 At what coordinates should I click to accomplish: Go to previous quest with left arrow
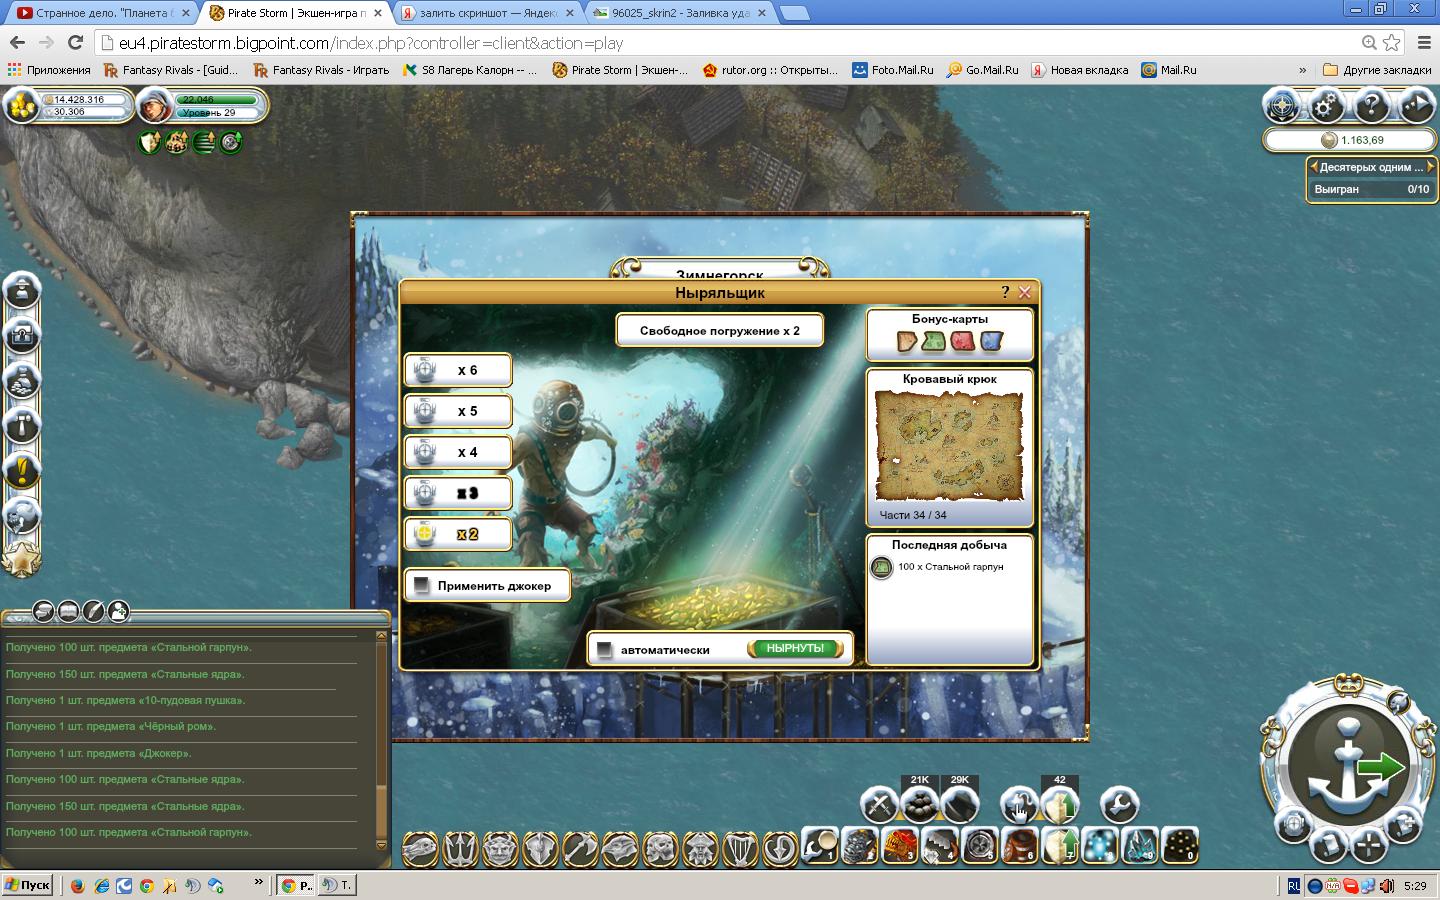1314,167
